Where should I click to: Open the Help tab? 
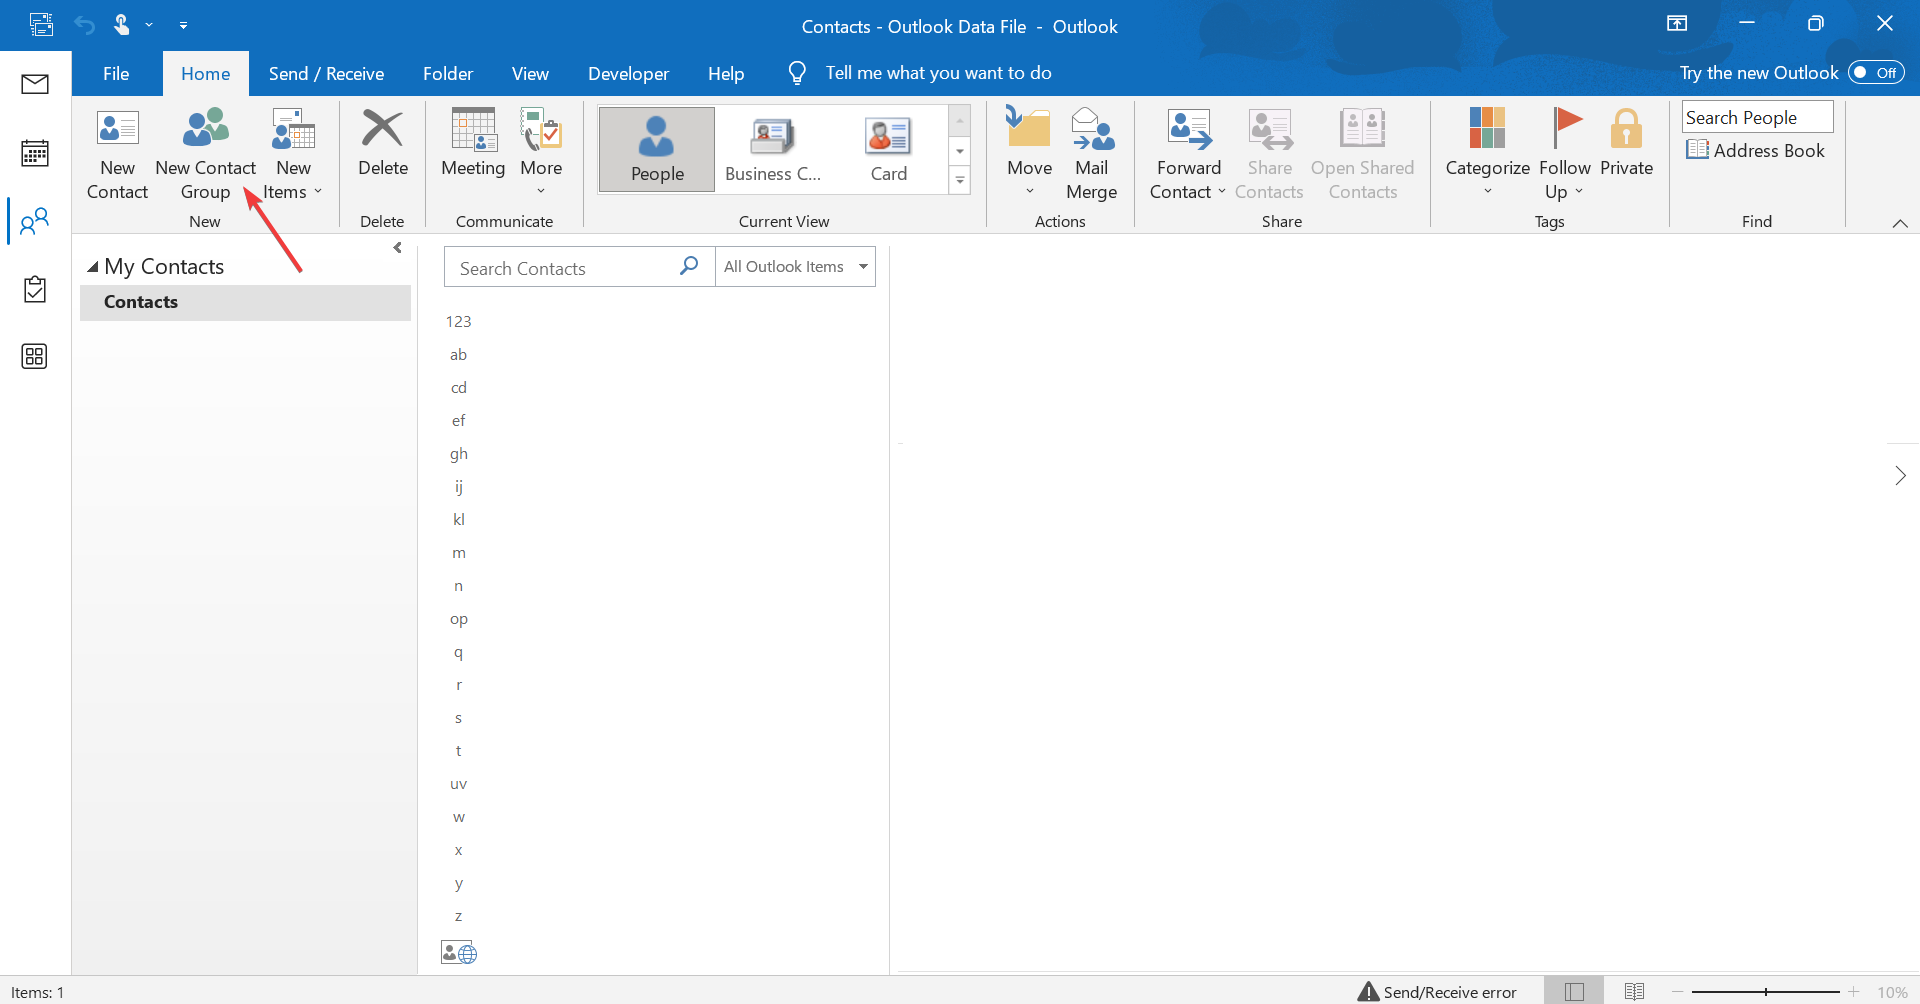(x=726, y=73)
